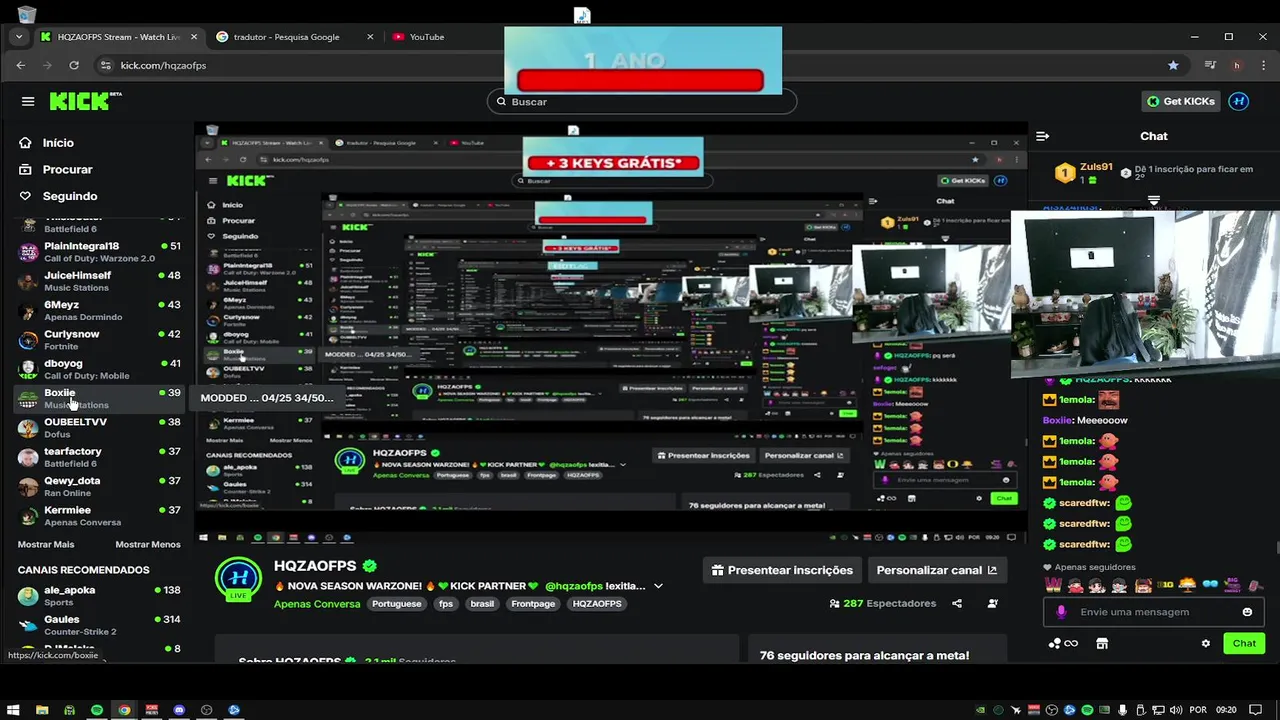The width and height of the screenshot is (1280, 720).
Task: Open OUBEELTVV Dofus channel in sidebar
Action: [x=99, y=428]
